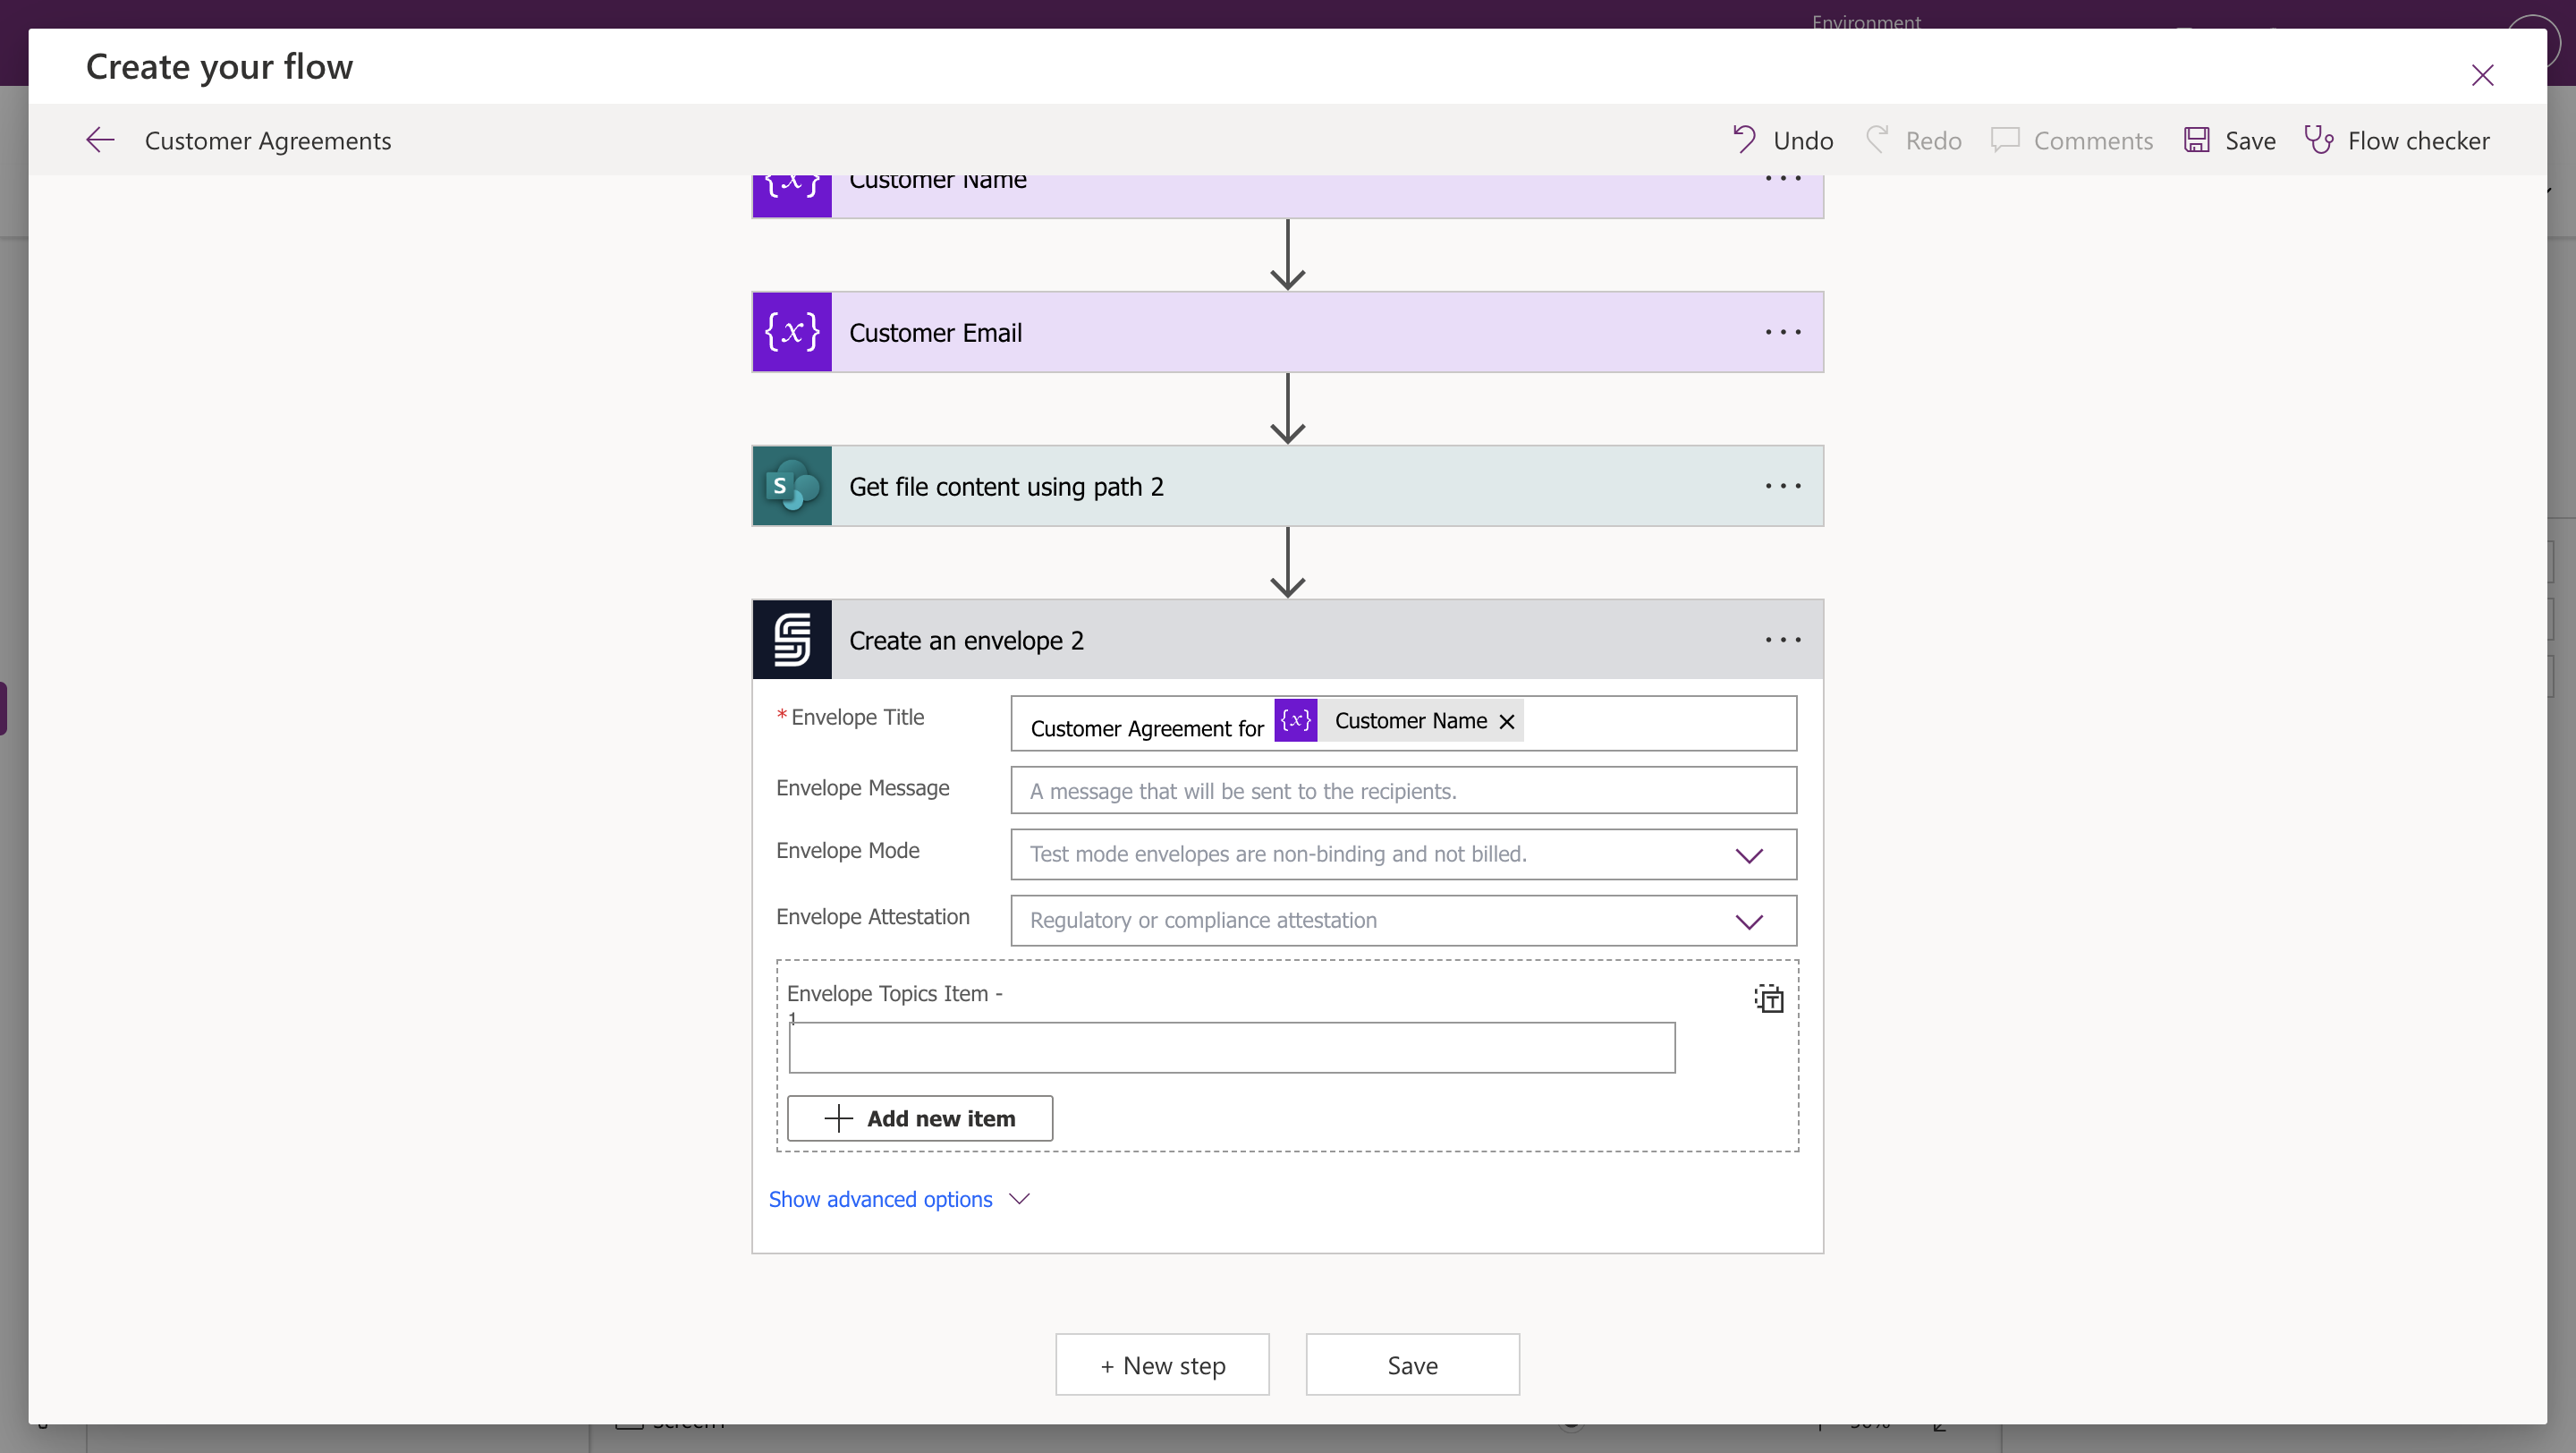Click the Envelope Message text field
This screenshot has width=2576, height=1453.
click(x=1402, y=790)
